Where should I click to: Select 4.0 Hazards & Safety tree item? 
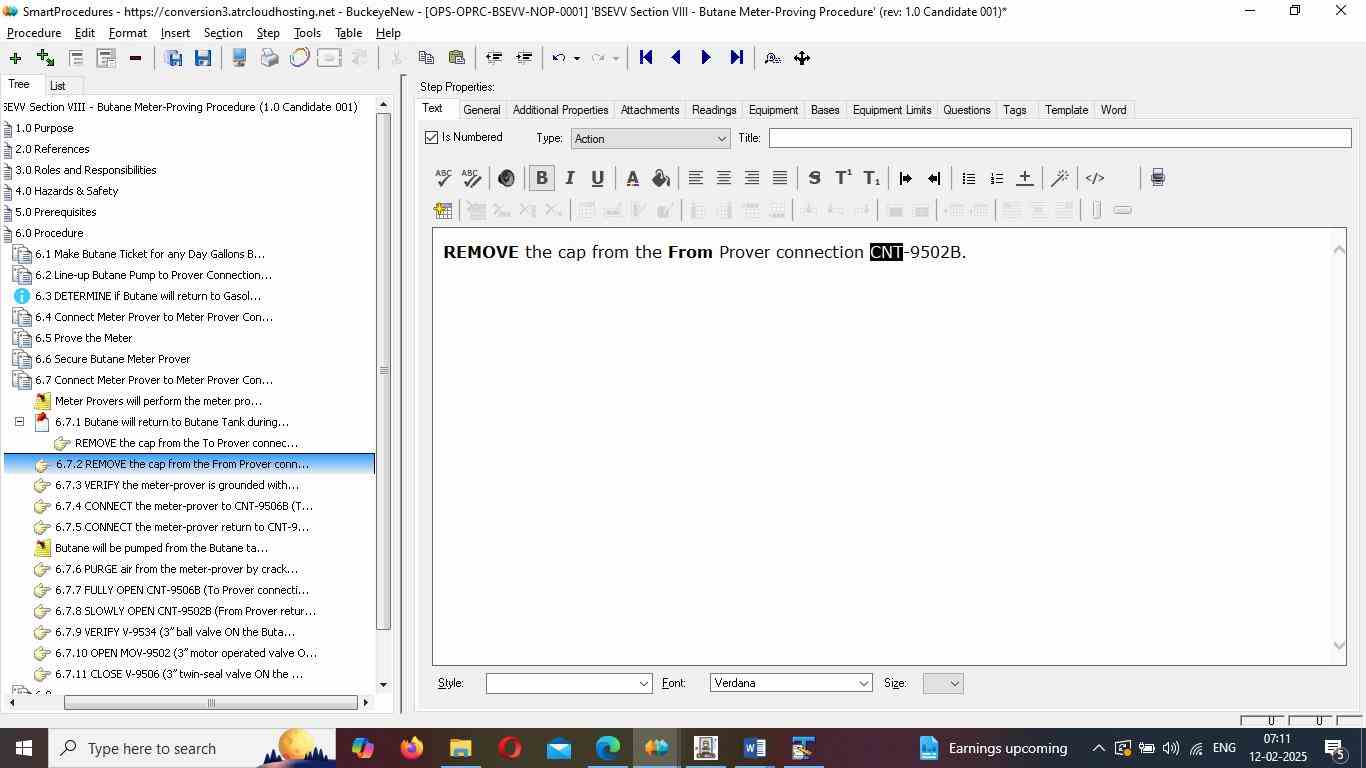coord(66,191)
